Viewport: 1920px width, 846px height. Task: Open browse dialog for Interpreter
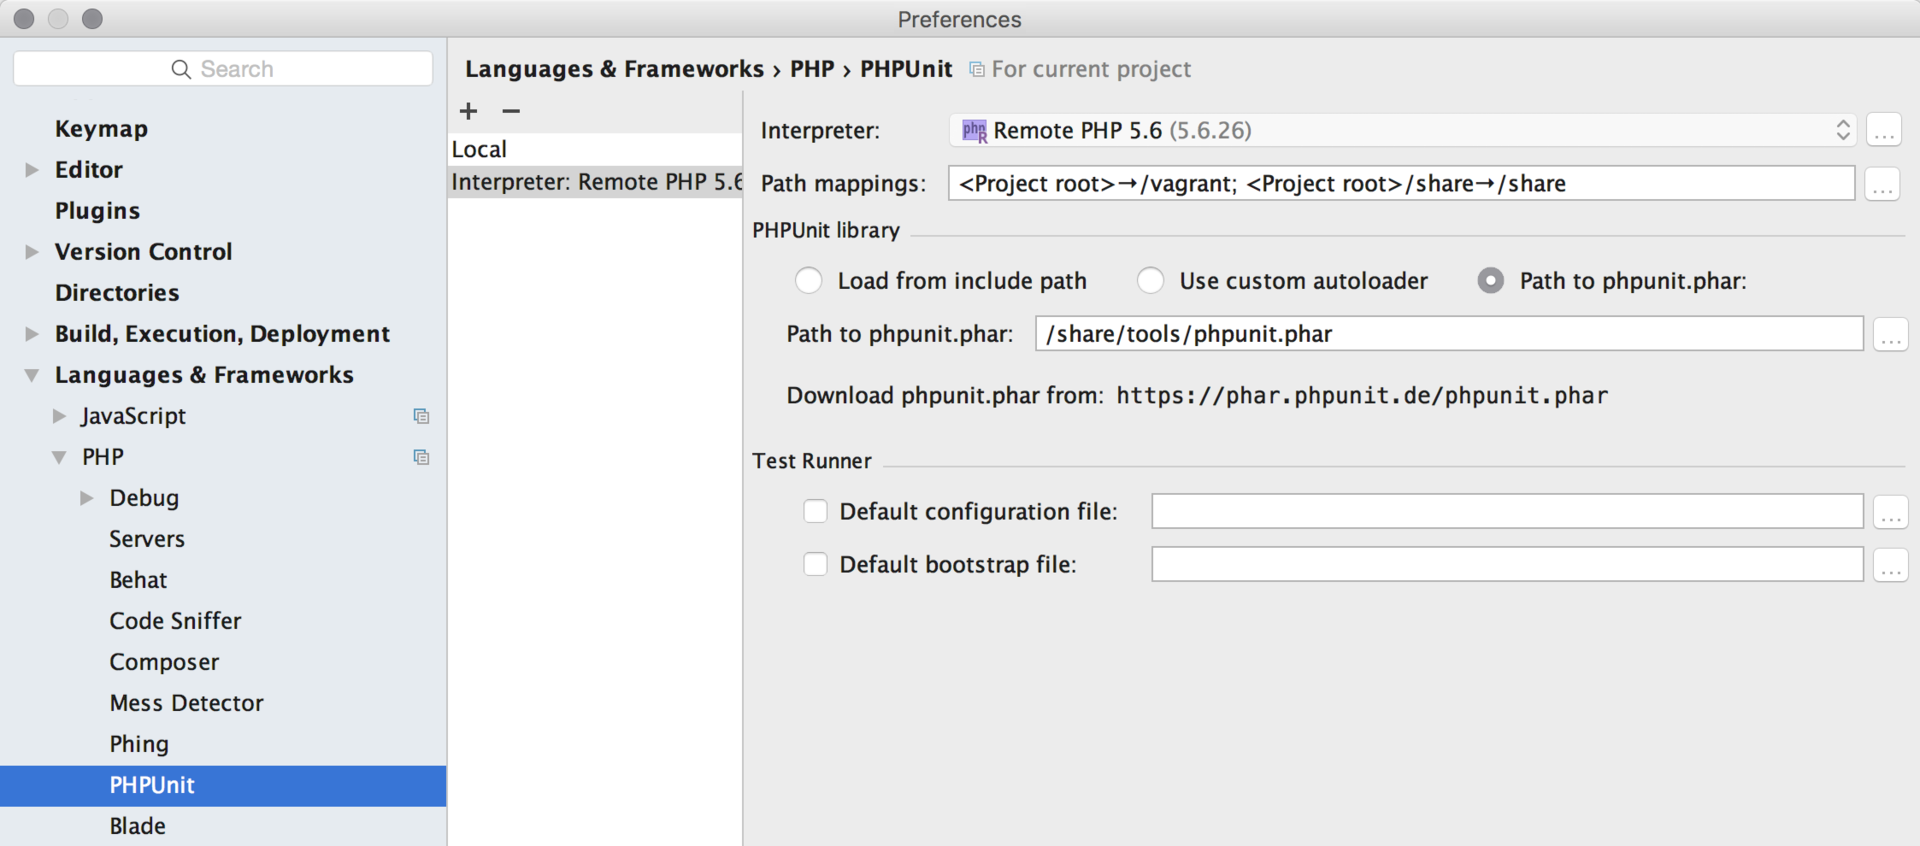pos(1883,131)
